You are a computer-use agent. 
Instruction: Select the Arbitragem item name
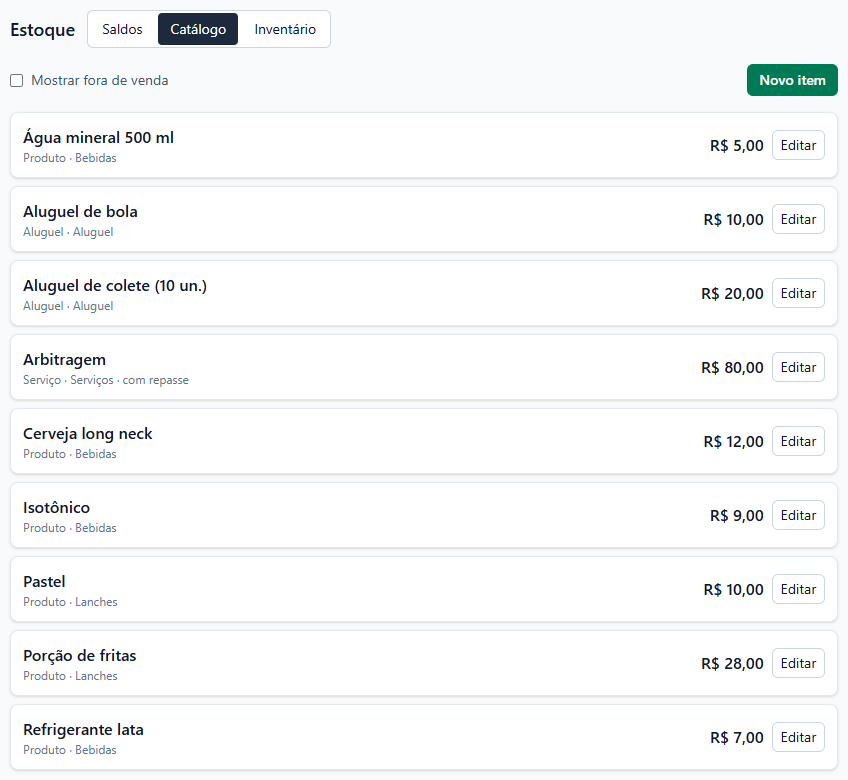point(64,360)
